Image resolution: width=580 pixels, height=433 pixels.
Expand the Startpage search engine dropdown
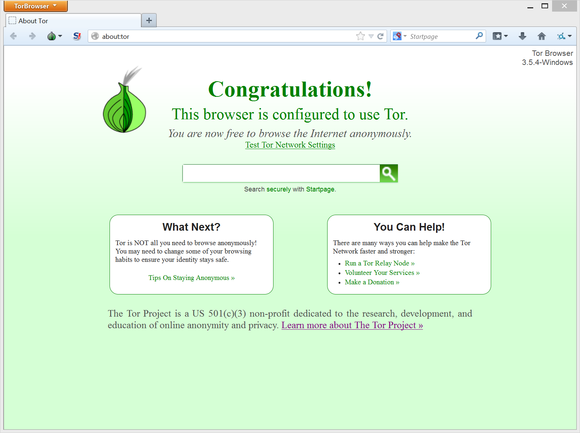399,36
